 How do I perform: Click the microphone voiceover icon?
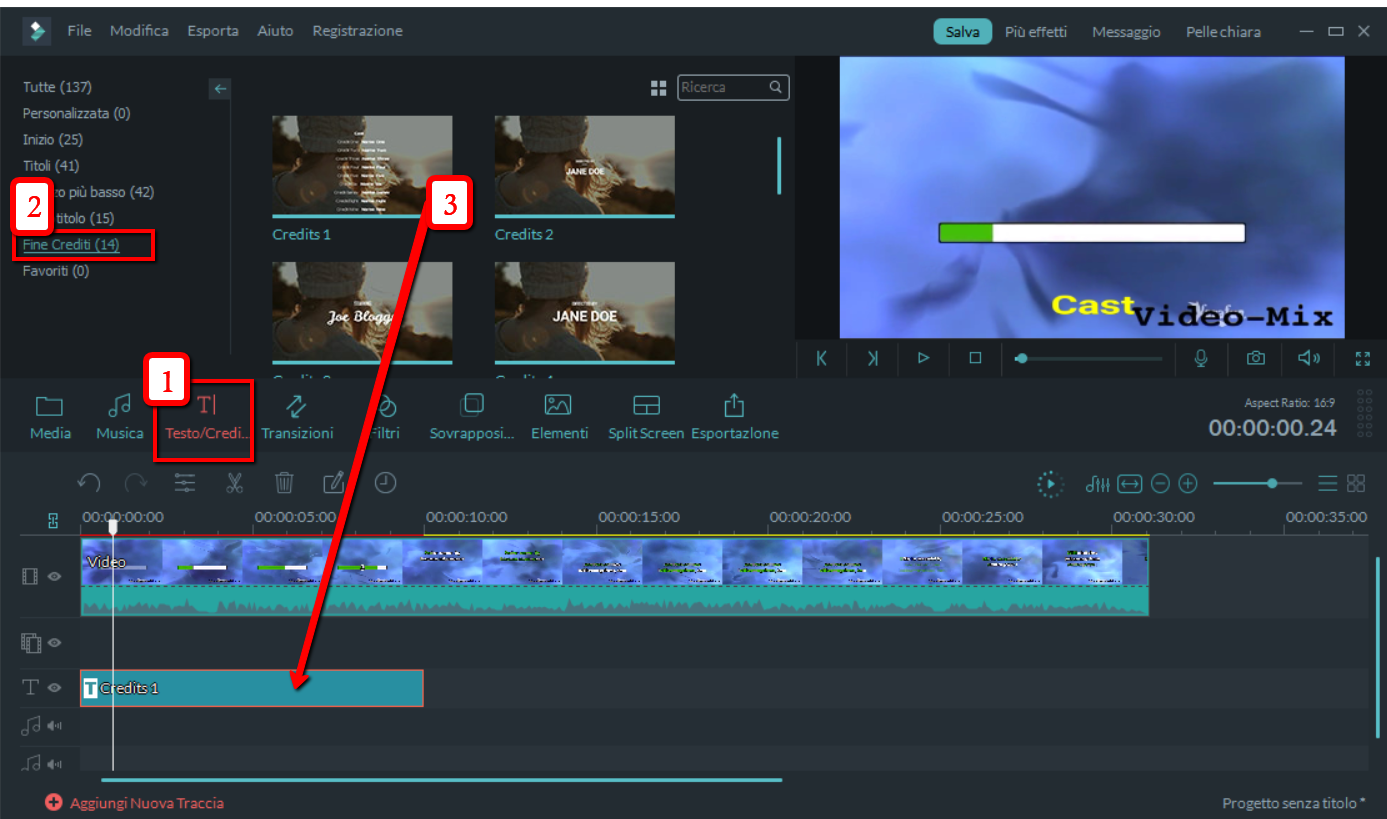[1201, 358]
